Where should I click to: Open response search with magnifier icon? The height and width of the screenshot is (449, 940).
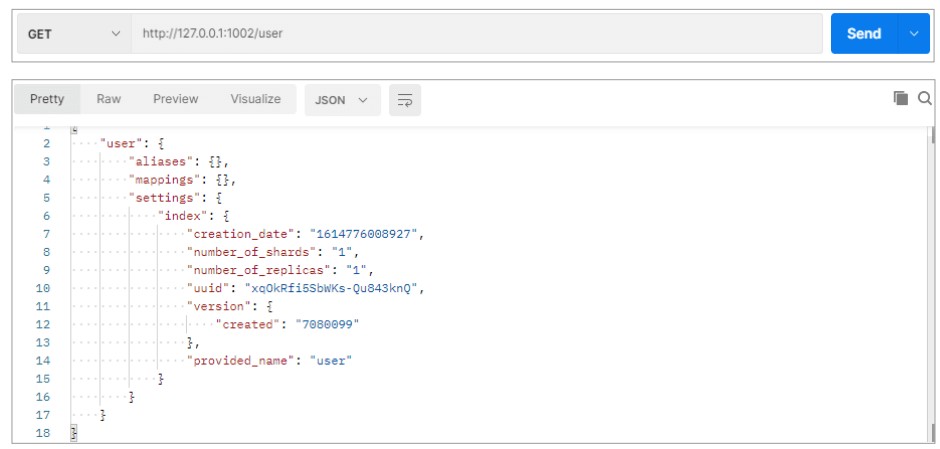tap(925, 98)
